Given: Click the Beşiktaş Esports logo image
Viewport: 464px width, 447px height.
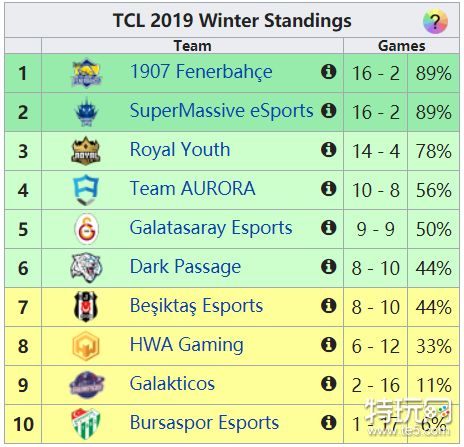Looking at the screenshot, I should point(86,306).
